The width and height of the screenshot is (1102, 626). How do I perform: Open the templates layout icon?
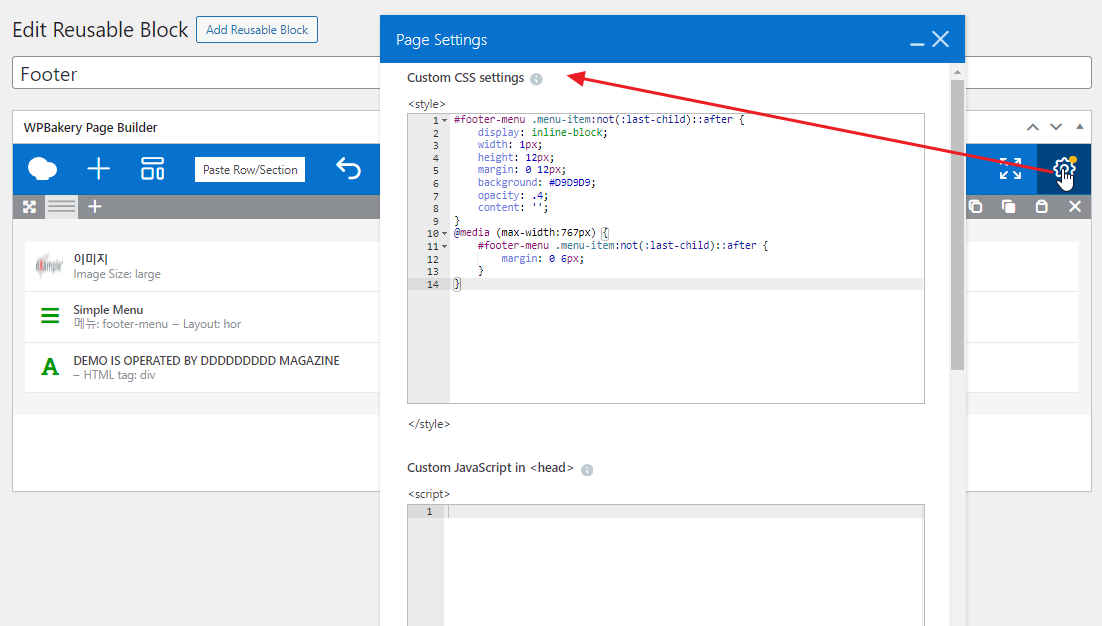153,169
